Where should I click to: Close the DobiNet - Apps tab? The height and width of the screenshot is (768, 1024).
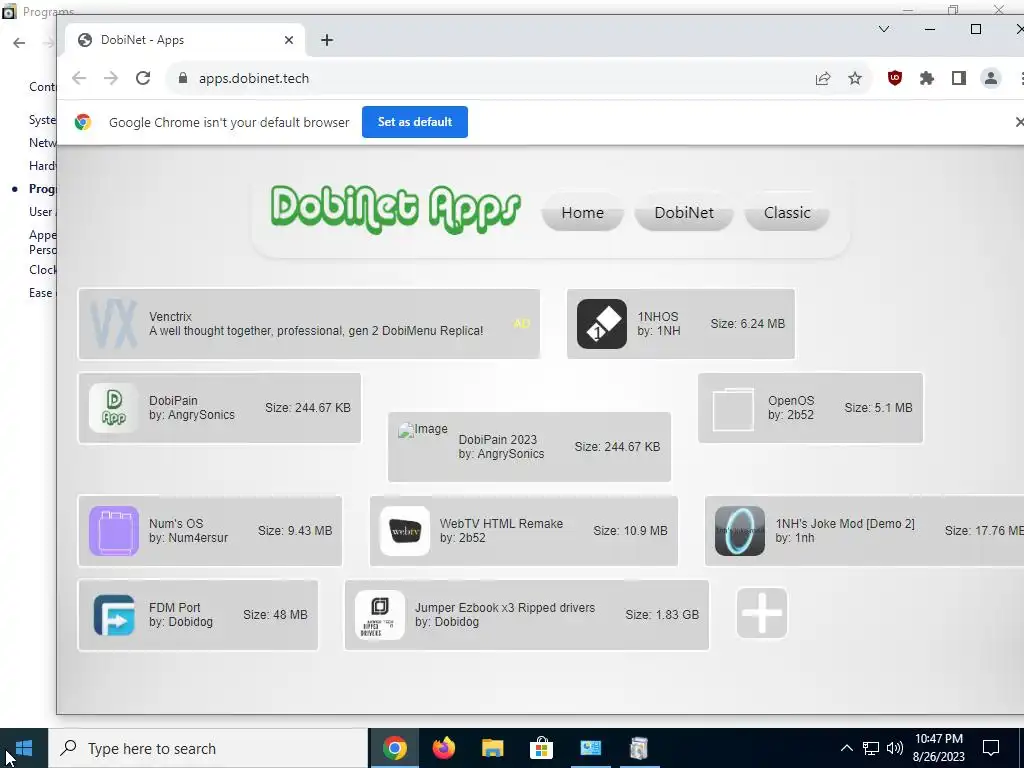[x=289, y=40]
